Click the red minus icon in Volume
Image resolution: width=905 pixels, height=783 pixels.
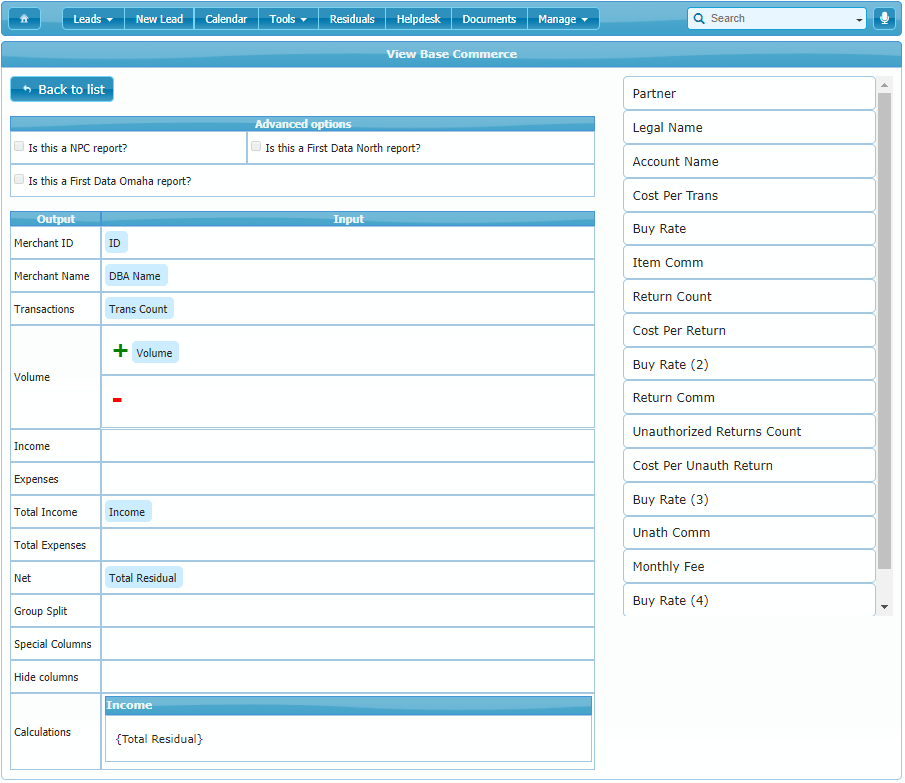click(x=117, y=400)
